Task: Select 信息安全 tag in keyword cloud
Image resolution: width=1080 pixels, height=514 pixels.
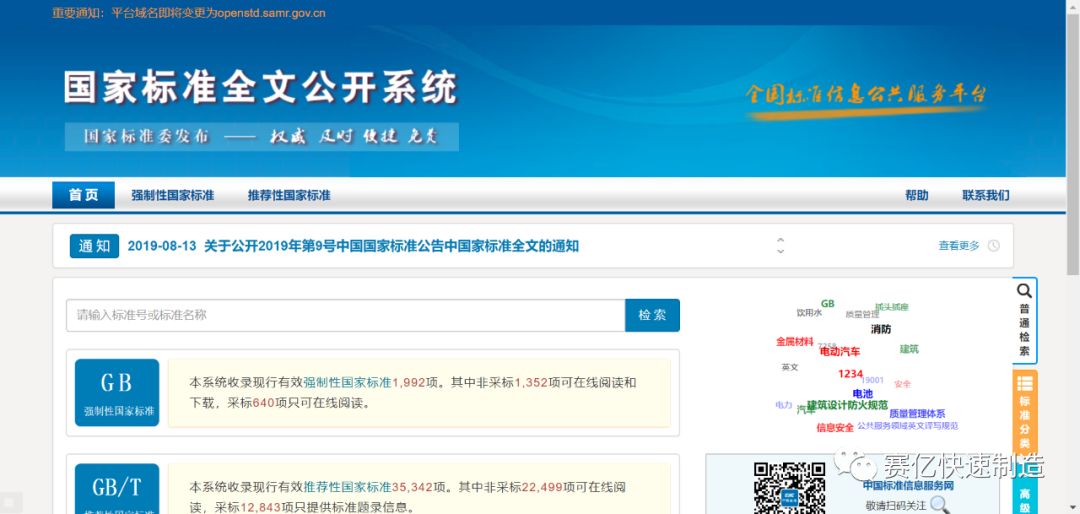Action: pos(835,427)
